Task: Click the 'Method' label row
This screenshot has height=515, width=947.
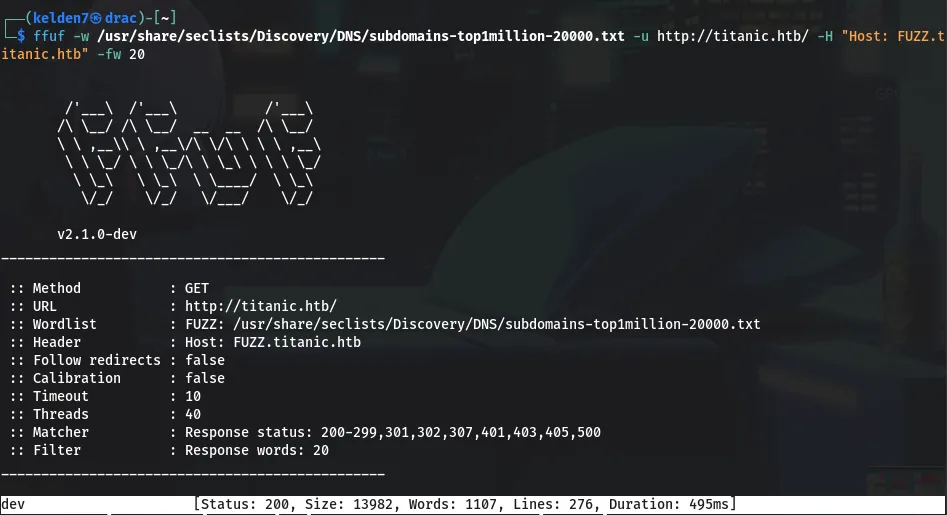Action: point(57,288)
